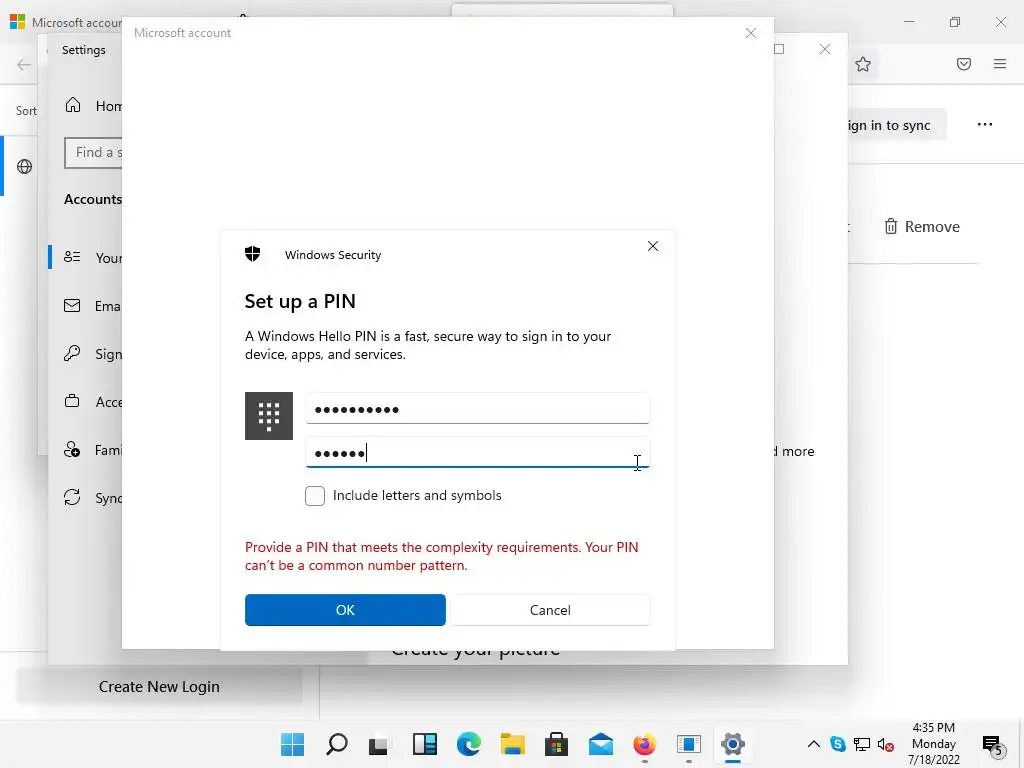
Task: Open notification center icon
Action: pos(992,744)
